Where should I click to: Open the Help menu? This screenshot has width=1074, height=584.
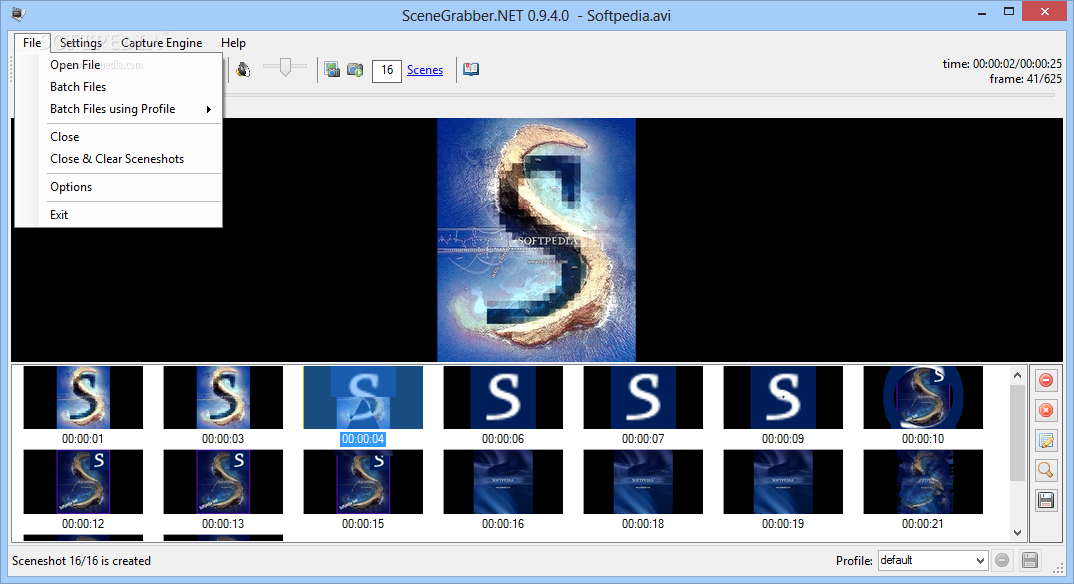coord(233,42)
